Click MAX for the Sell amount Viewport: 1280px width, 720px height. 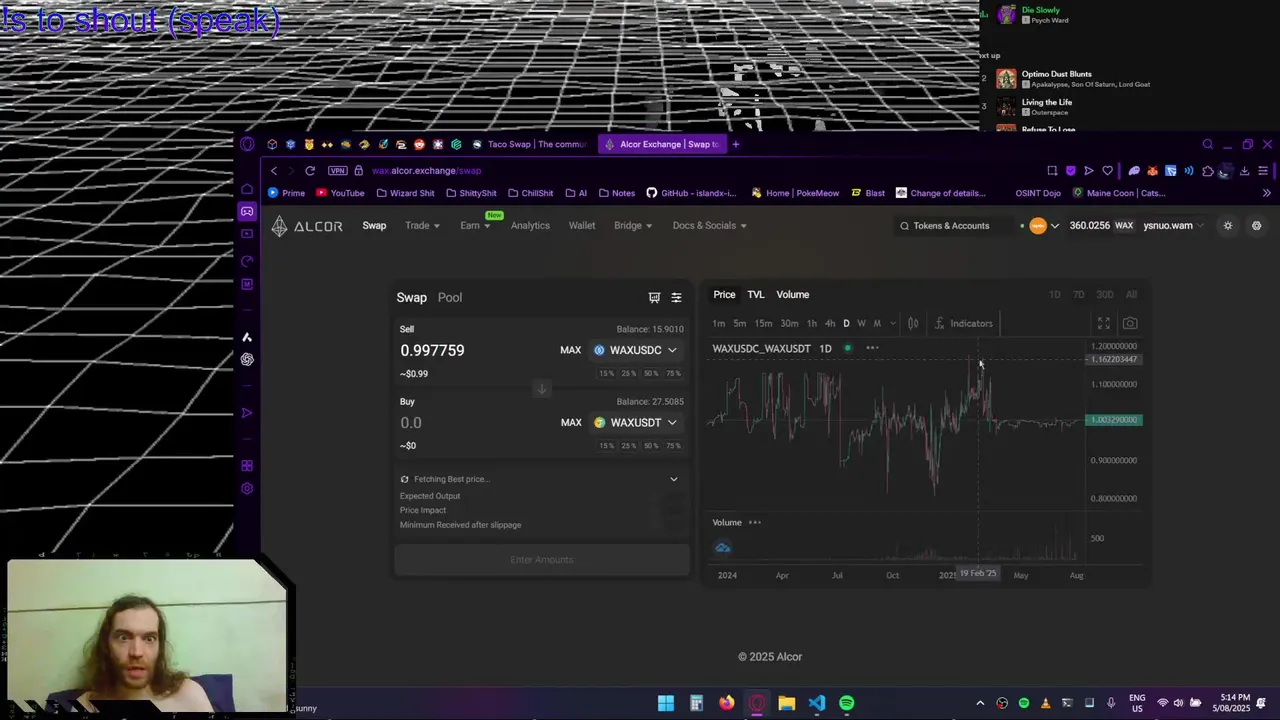[570, 350]
